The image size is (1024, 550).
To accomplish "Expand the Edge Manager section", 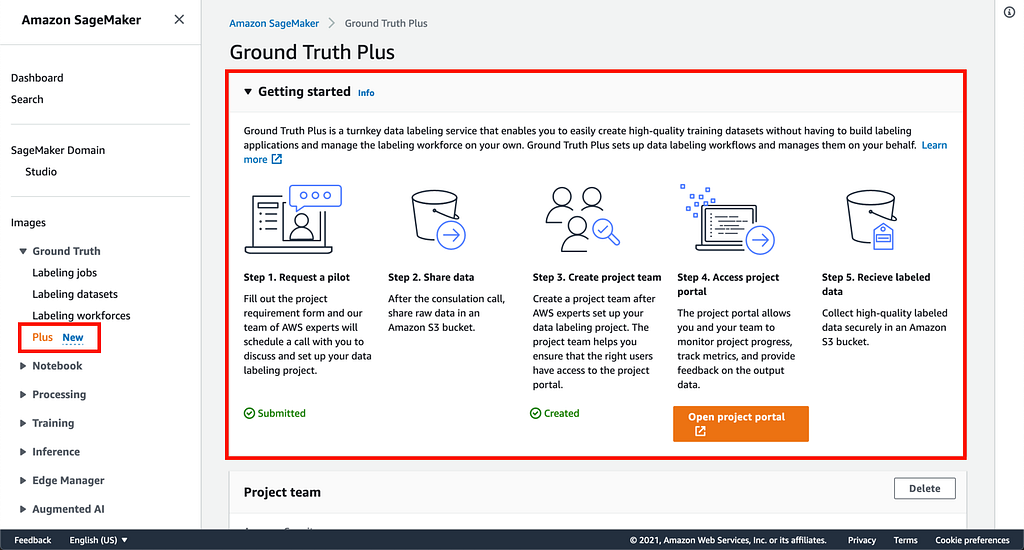I will coord(23,481).
